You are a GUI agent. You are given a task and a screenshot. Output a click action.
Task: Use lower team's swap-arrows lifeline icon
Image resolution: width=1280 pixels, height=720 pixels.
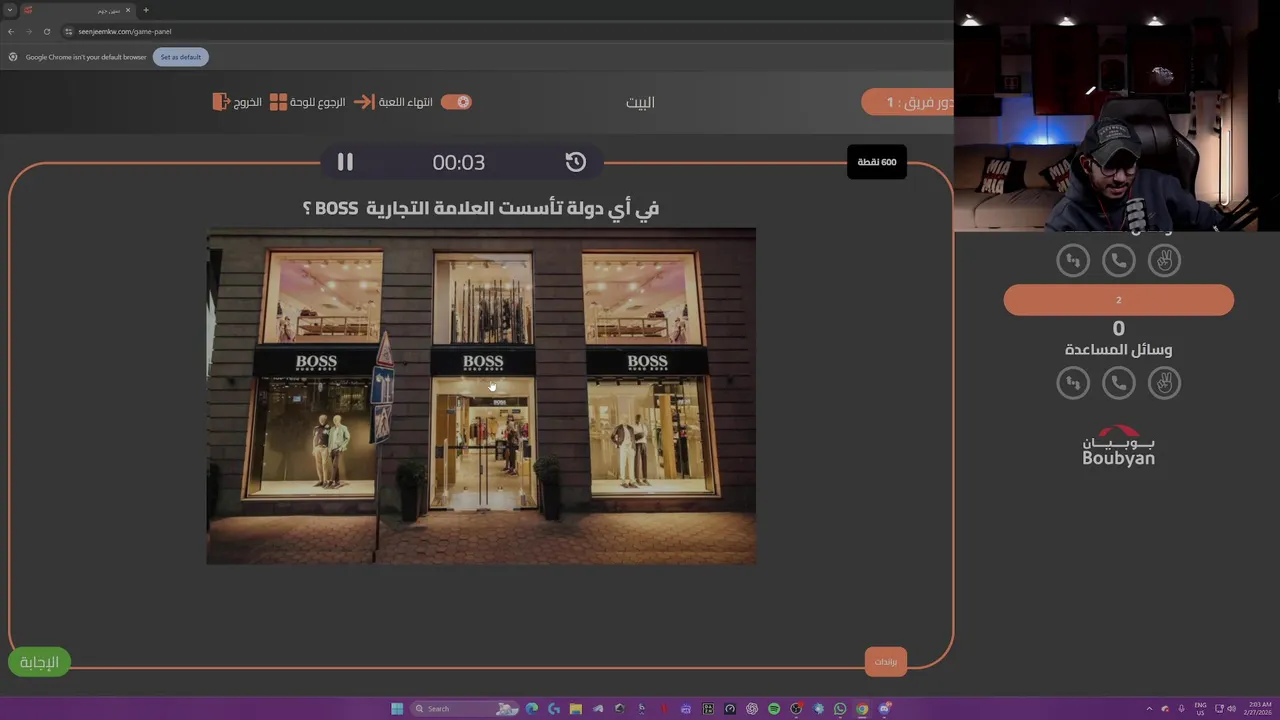(x=1073, y=383)
